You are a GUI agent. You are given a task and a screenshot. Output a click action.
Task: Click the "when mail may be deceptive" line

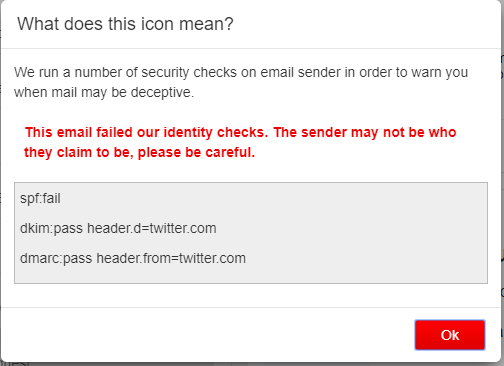(x=104, y=92)
